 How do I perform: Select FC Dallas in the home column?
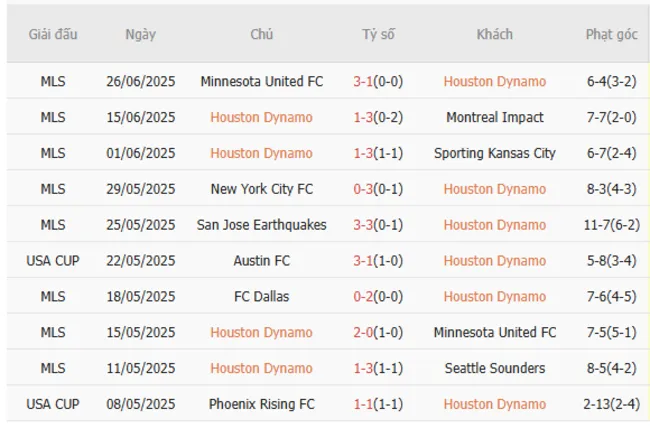coord(262,297)
